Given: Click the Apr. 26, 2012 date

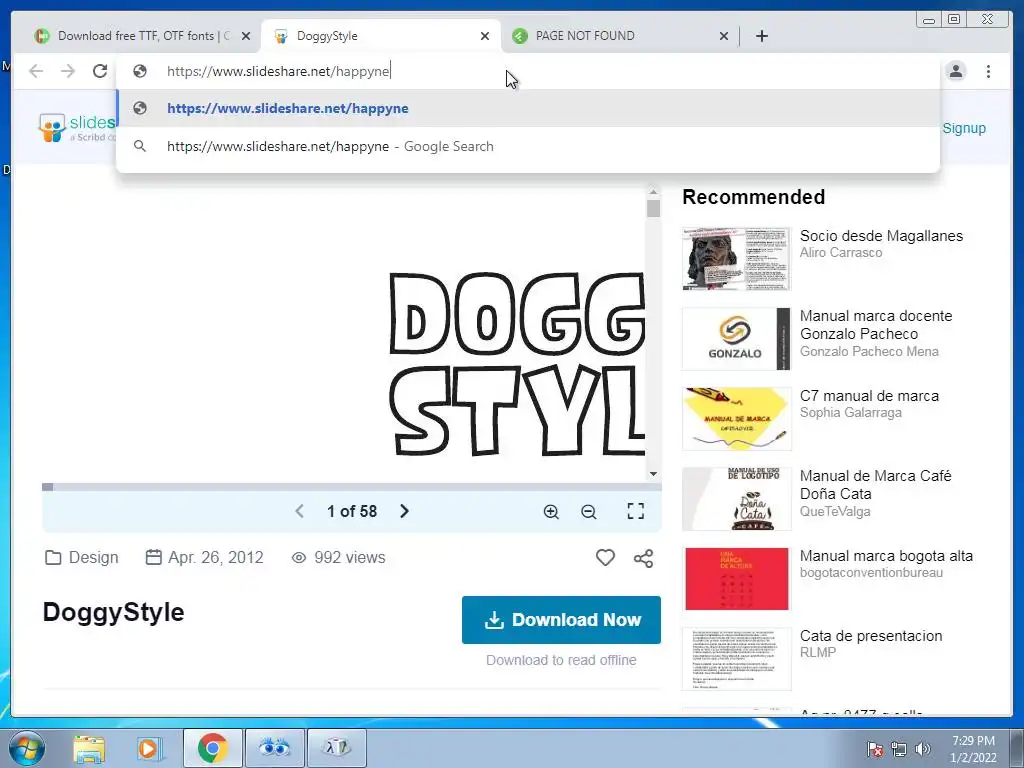Looking at the screenshot, I should [x=204, y=558].
